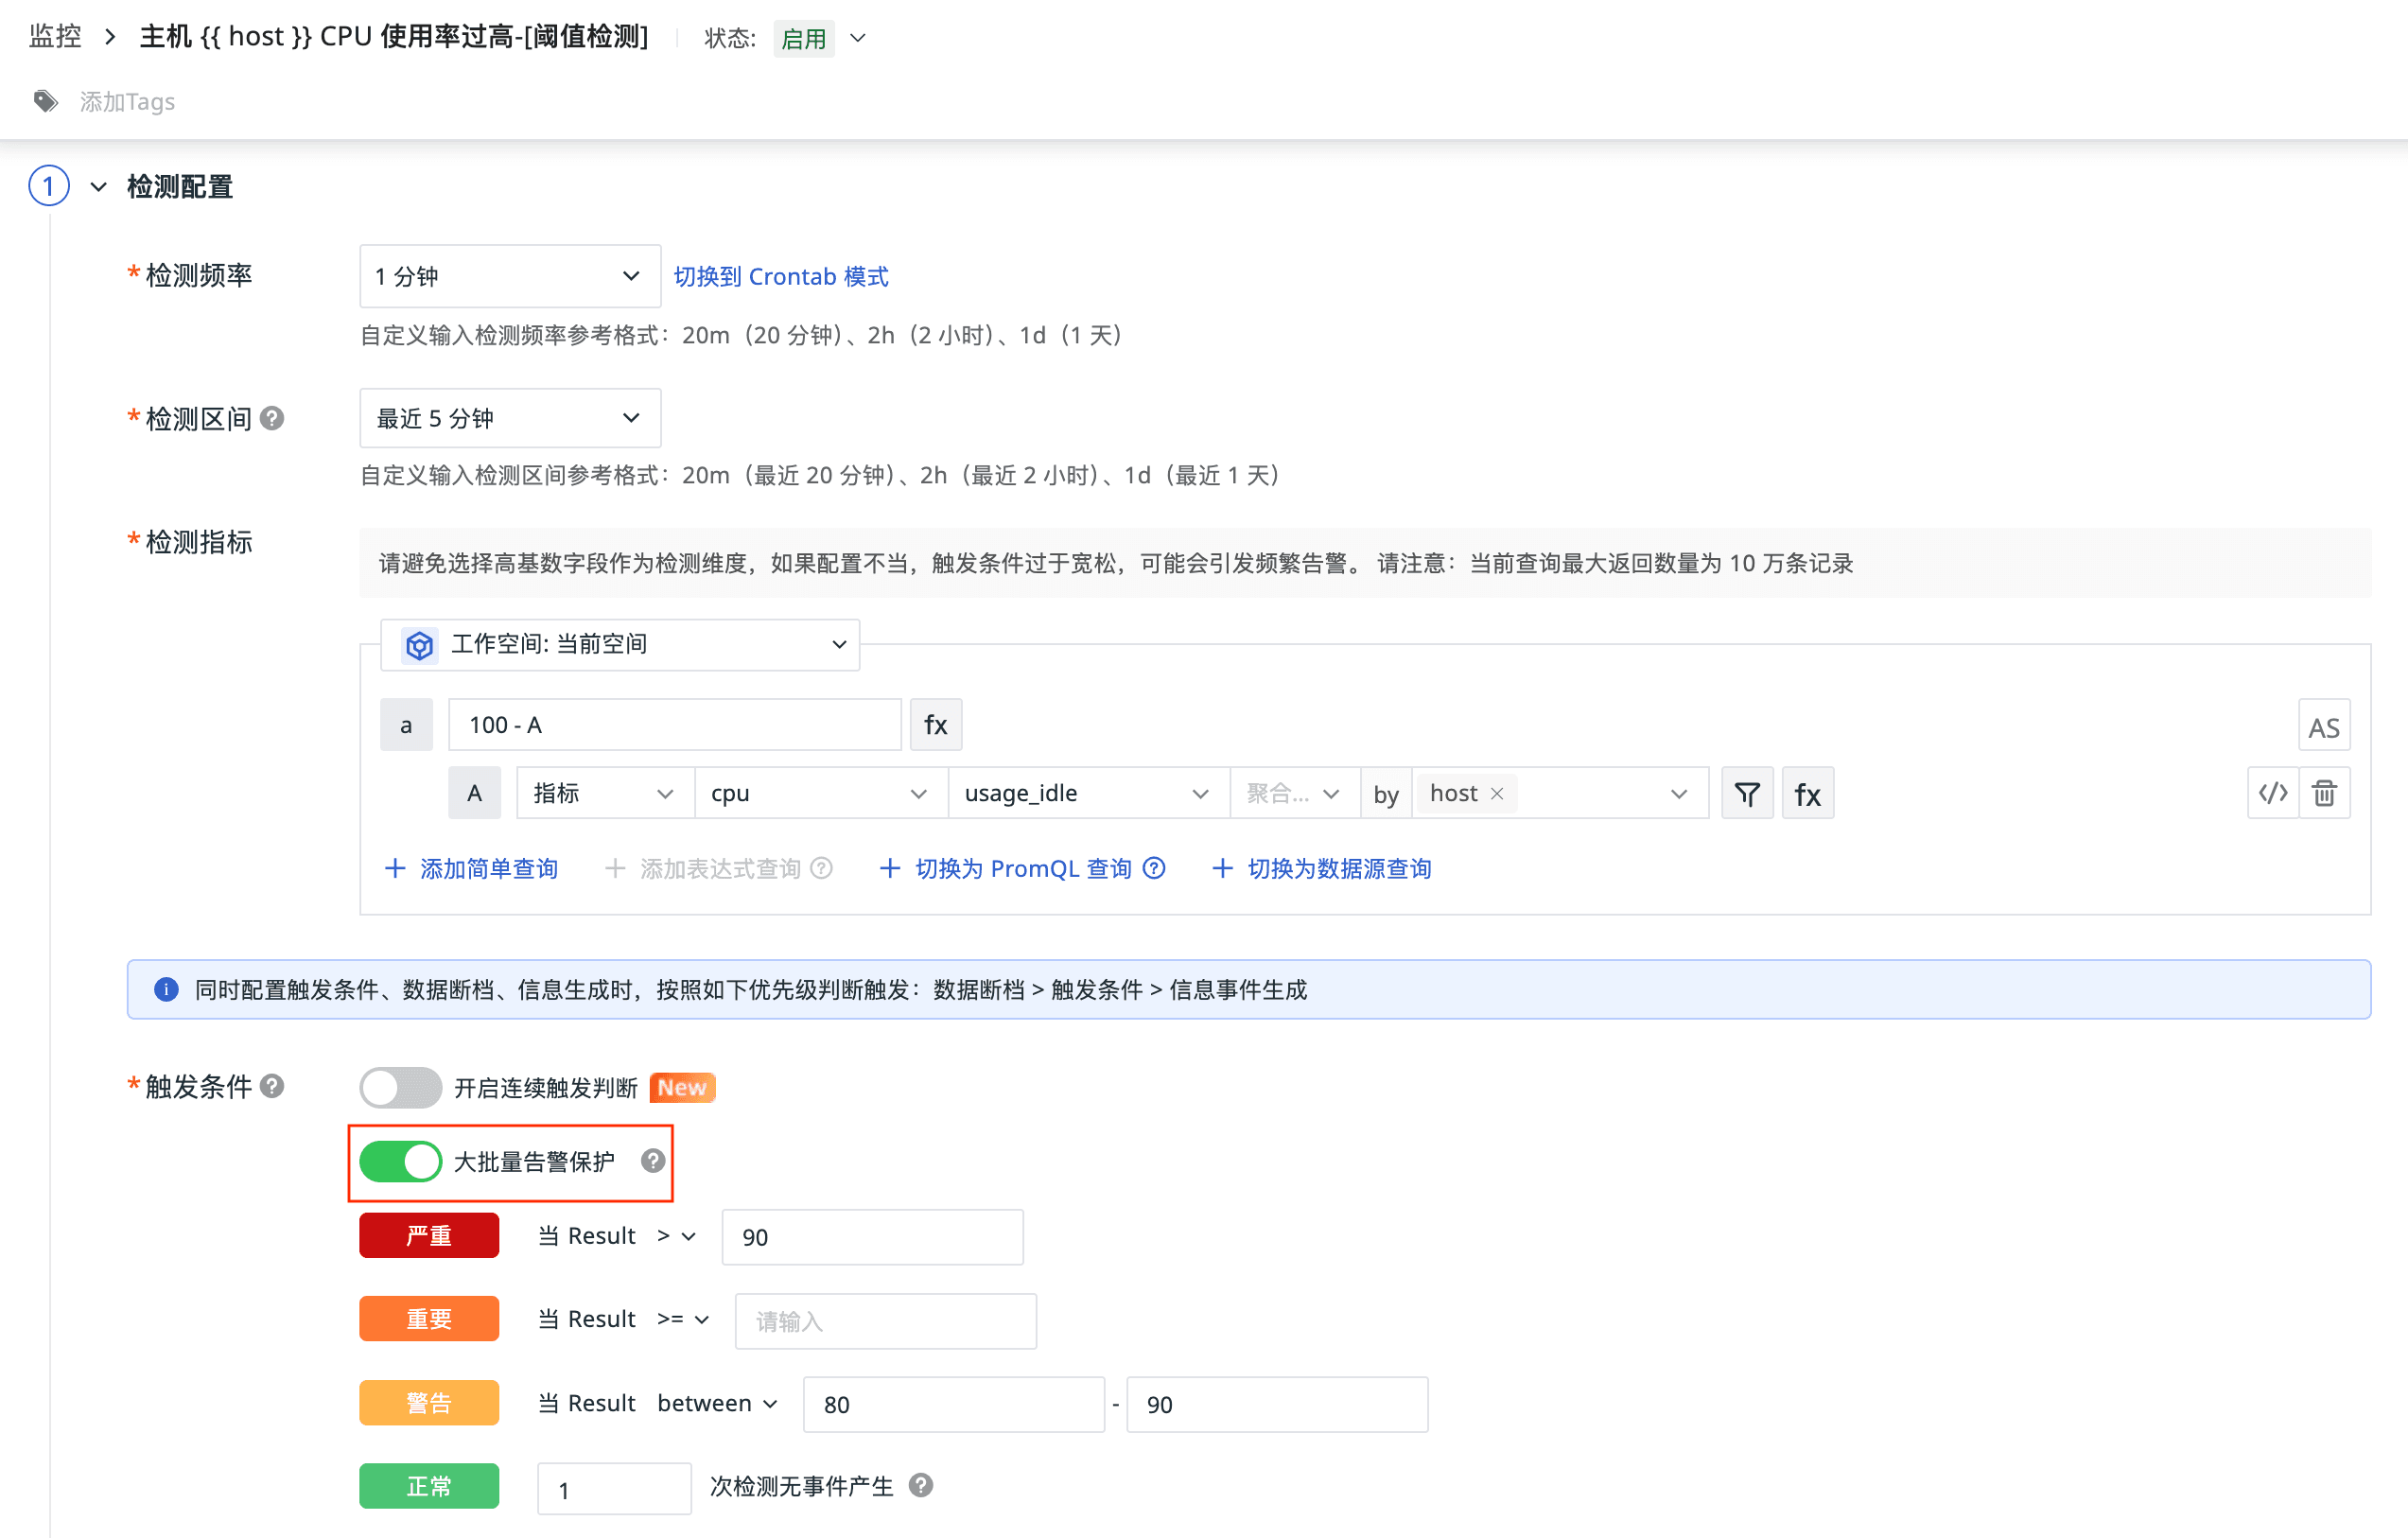Image resolution: width=2408 pixels, height=1538 pixels.
Task: Click the 重要 threshold input field
Action: coord(885,1320)
